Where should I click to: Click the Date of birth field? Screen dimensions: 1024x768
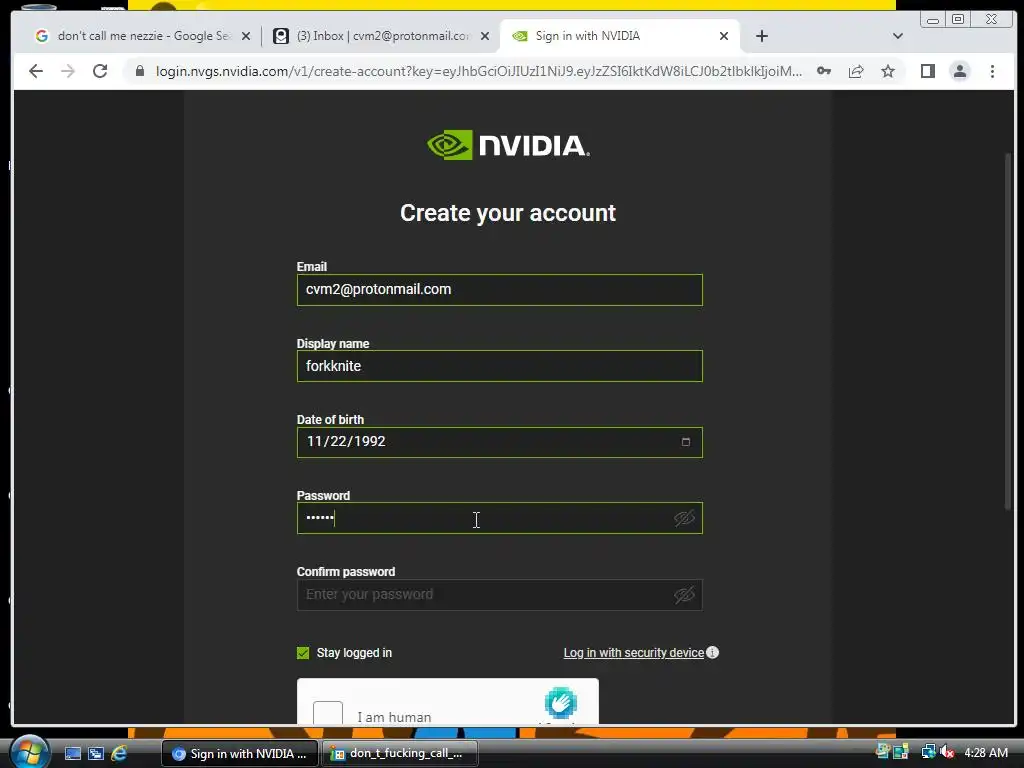pos(500,442)
